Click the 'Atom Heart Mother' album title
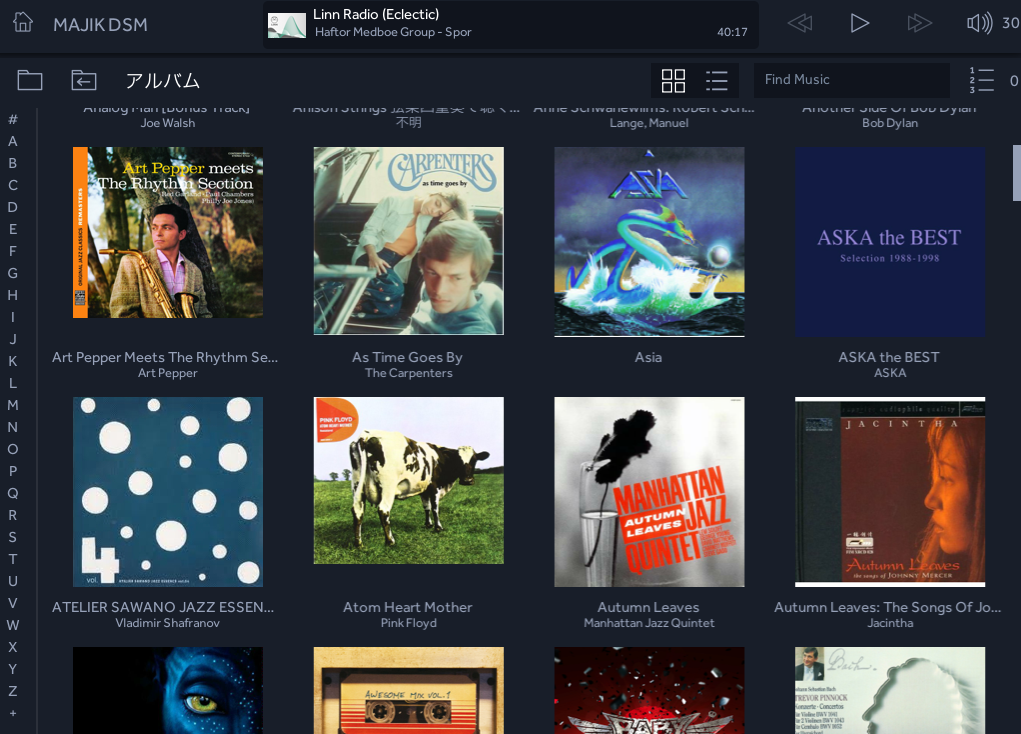The height and width of the screenshot is (734, 1021). 408,607
